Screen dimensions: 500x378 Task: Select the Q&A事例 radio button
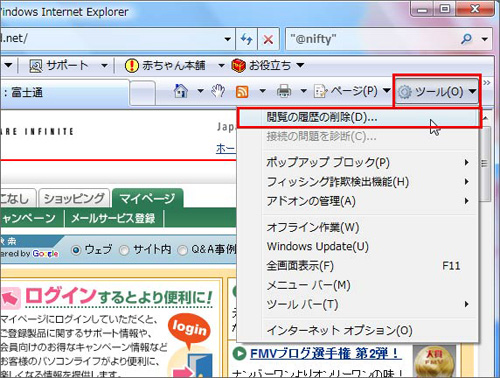click(x=182, y=250)
